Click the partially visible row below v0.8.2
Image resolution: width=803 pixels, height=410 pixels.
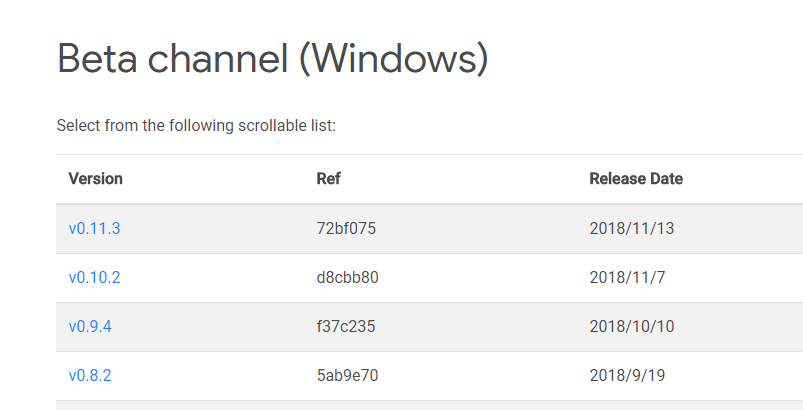pyautogui.click(x=429, y=405)
